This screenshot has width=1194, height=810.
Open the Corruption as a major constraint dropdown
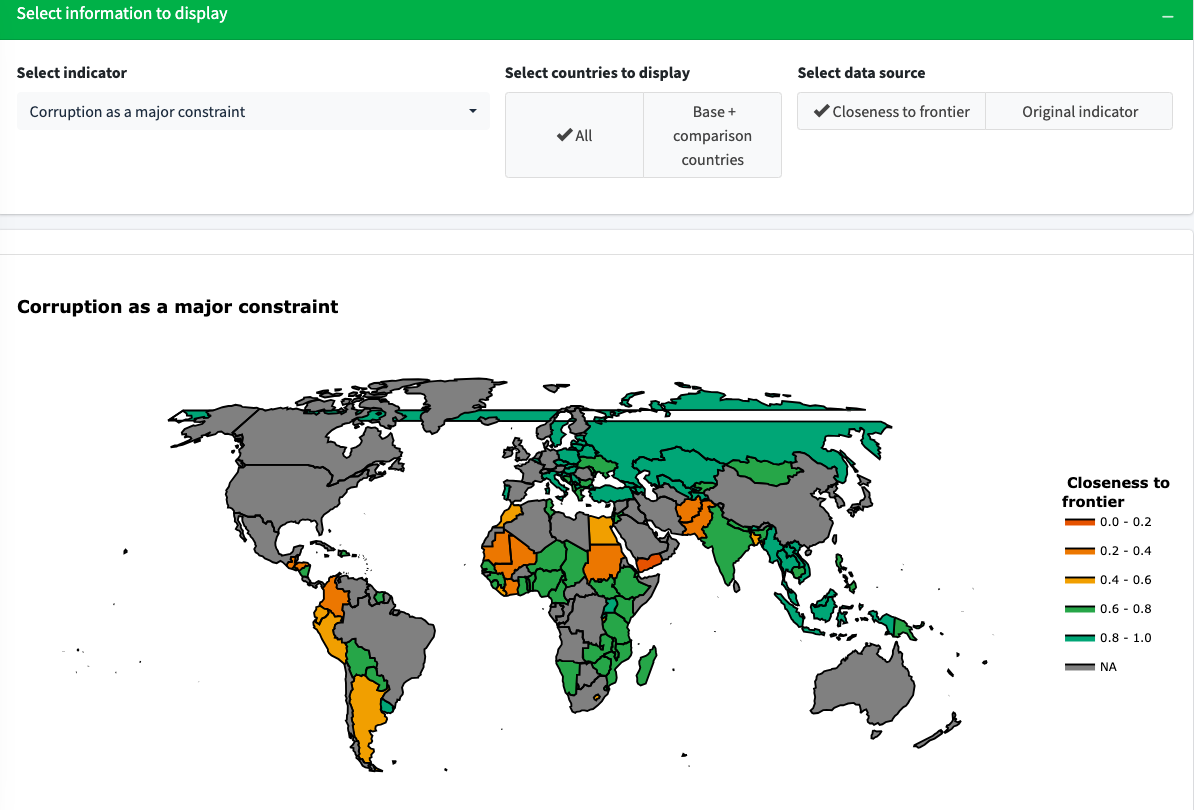point(253,111)
